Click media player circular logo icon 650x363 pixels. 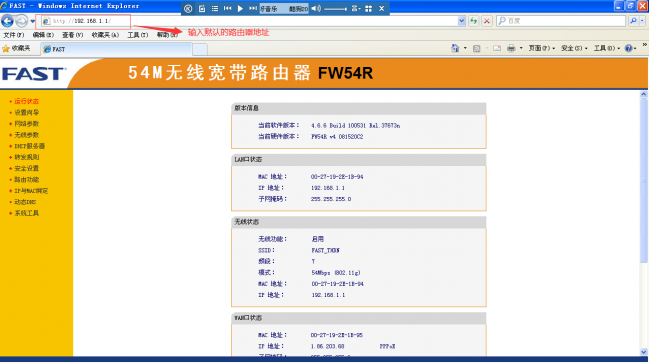coord(188,8)
